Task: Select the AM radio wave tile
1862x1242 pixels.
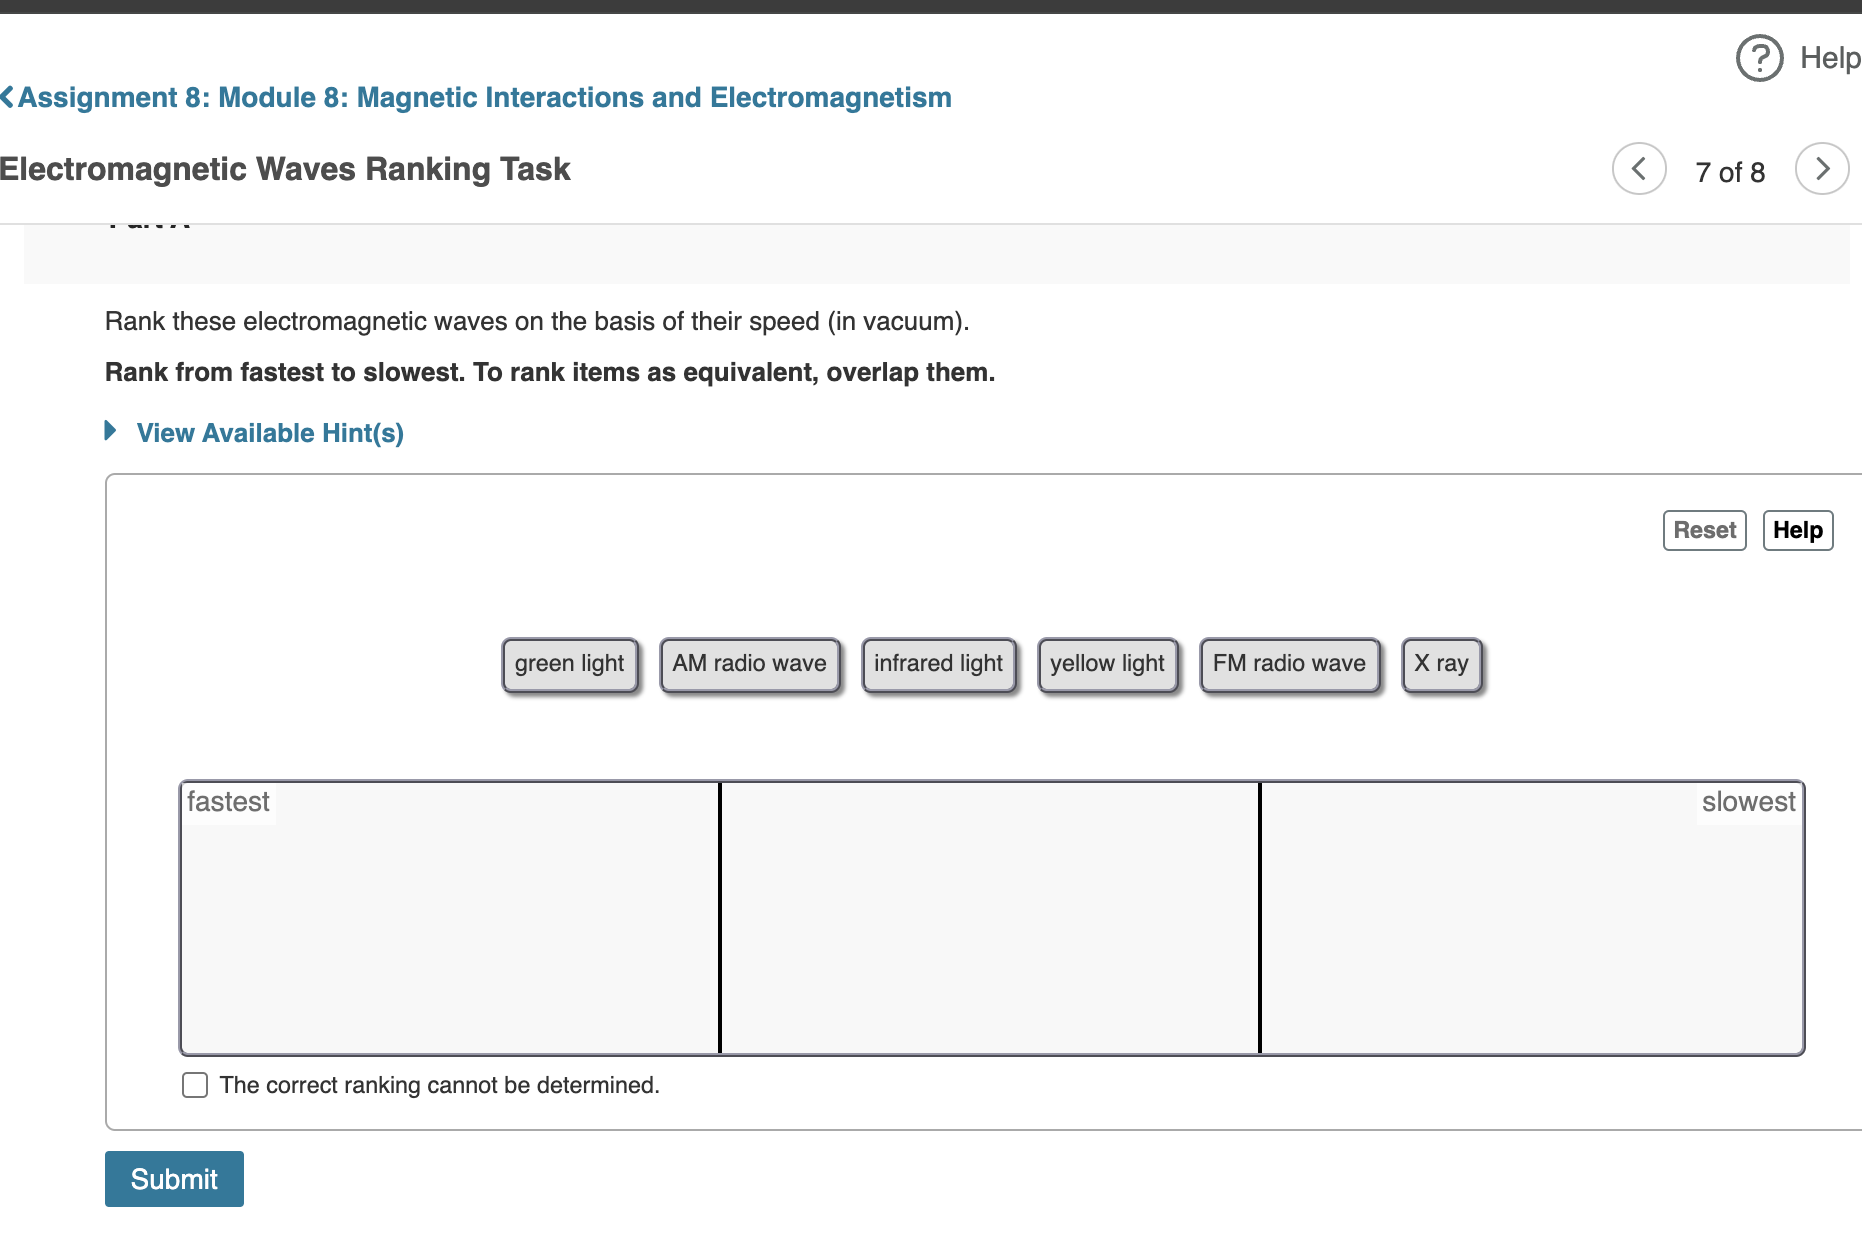Action: 749,663
